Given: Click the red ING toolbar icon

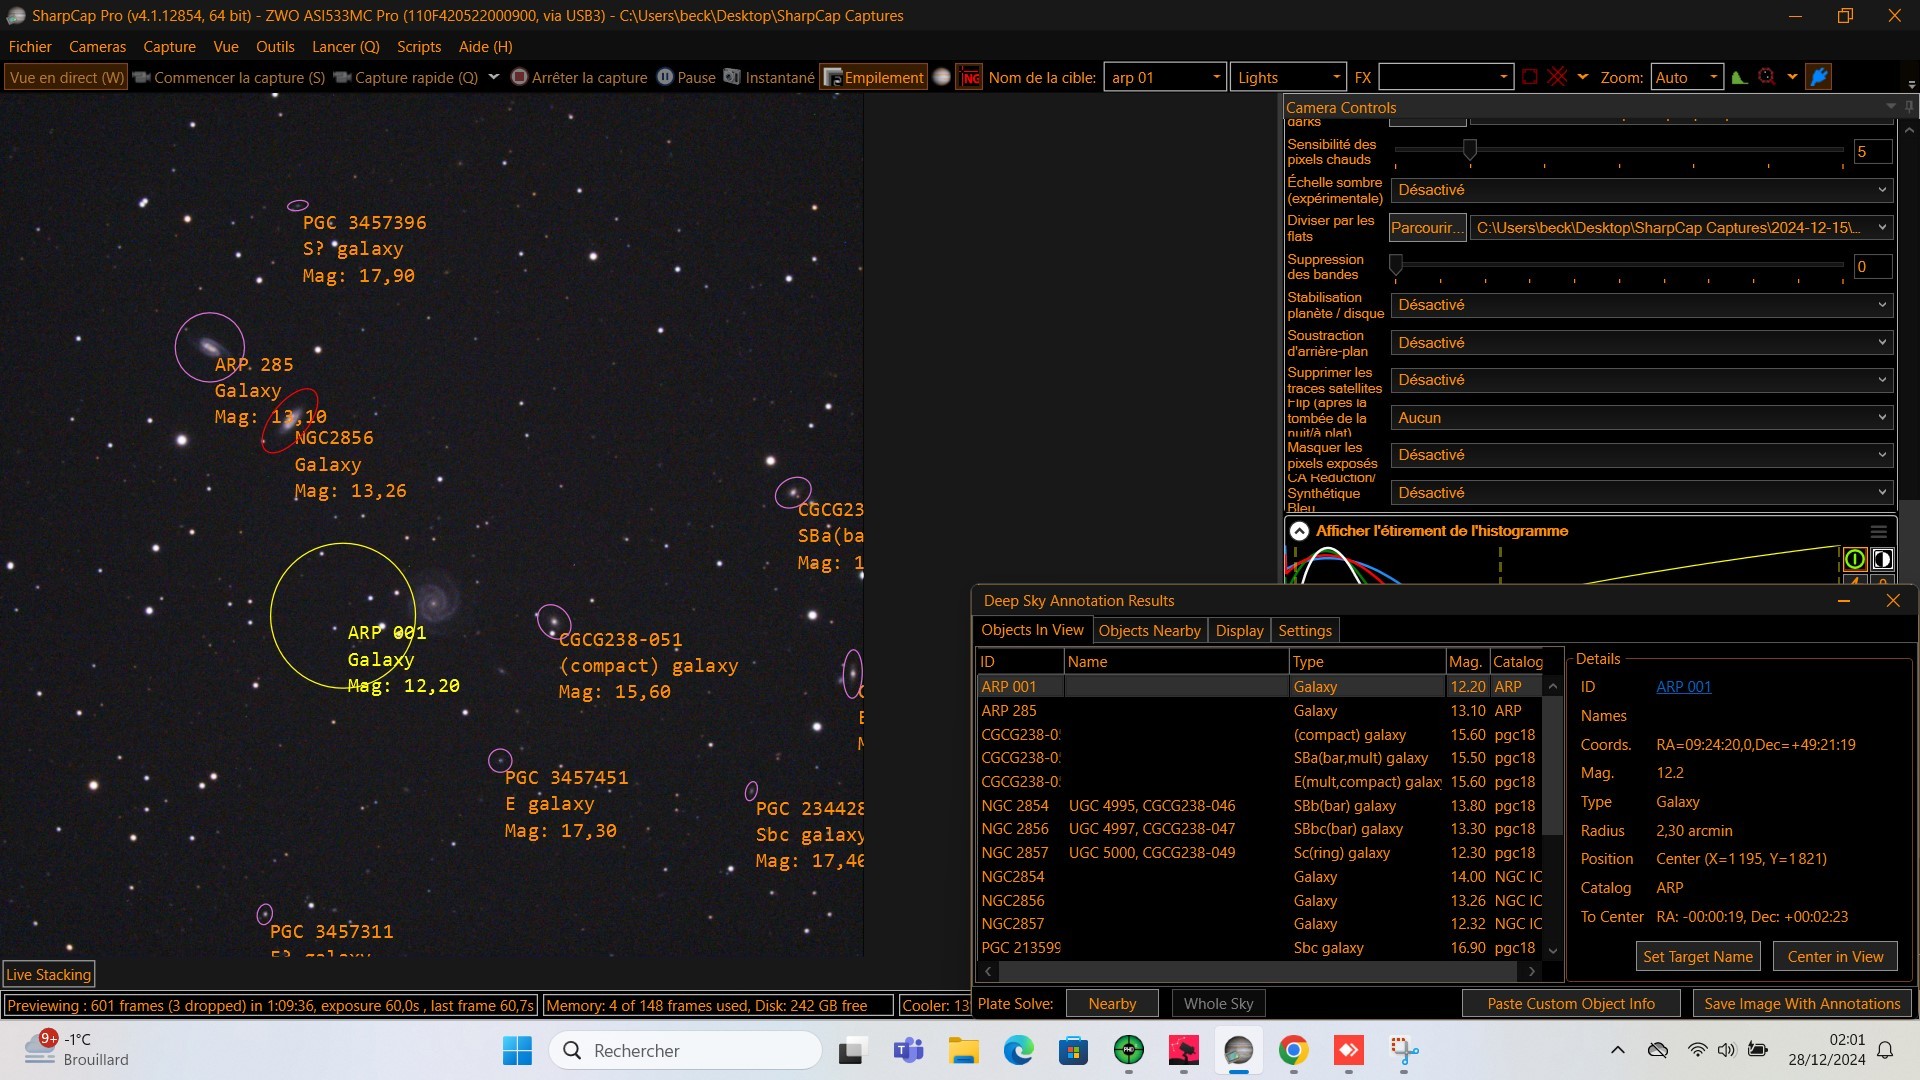Looking at the screenshot, I should (969, 77).
